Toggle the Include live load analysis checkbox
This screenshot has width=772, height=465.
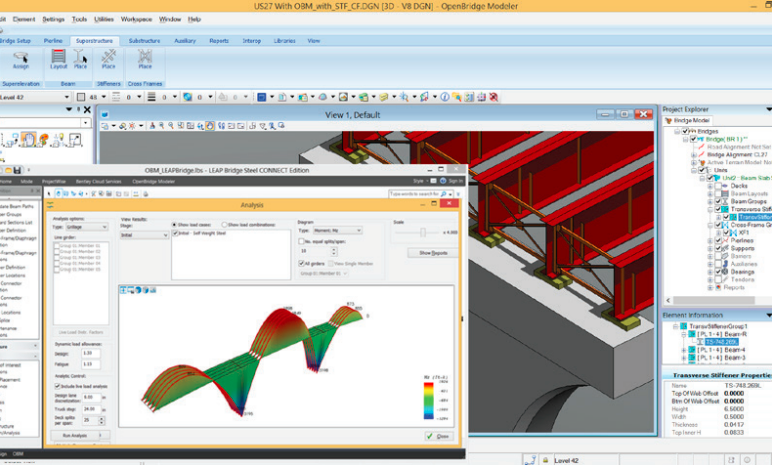click(x=57, y=385)
